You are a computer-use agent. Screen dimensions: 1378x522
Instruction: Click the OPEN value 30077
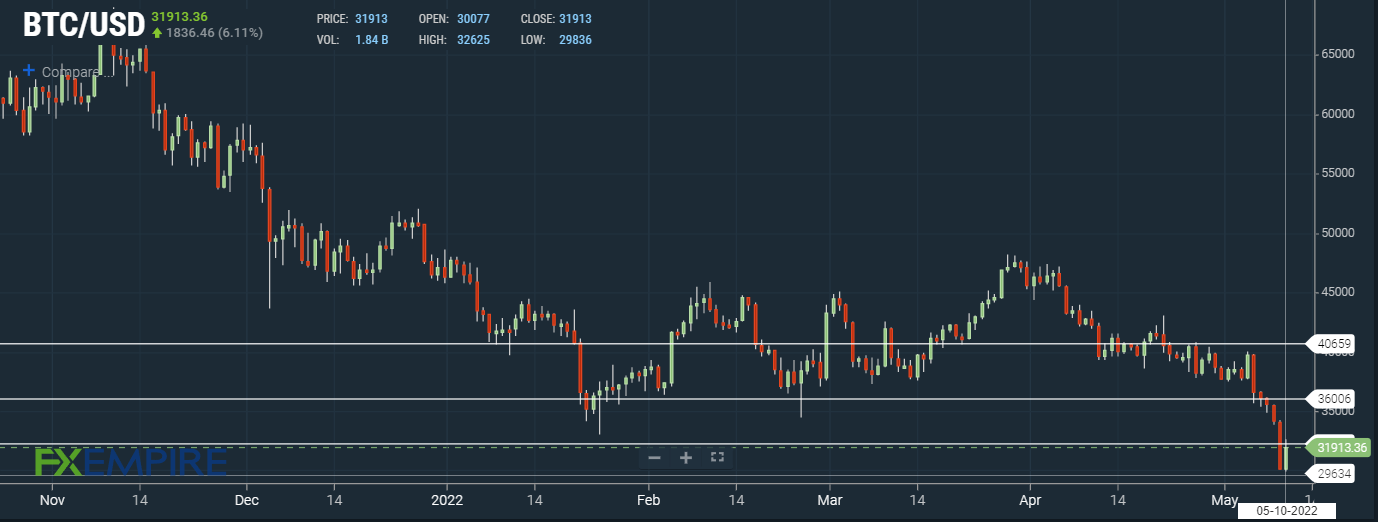coord(473,19)
